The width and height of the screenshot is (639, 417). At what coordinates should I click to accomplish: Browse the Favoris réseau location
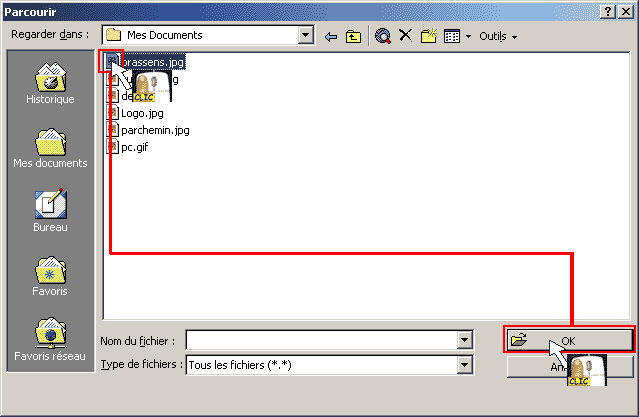tap(50, 340)
